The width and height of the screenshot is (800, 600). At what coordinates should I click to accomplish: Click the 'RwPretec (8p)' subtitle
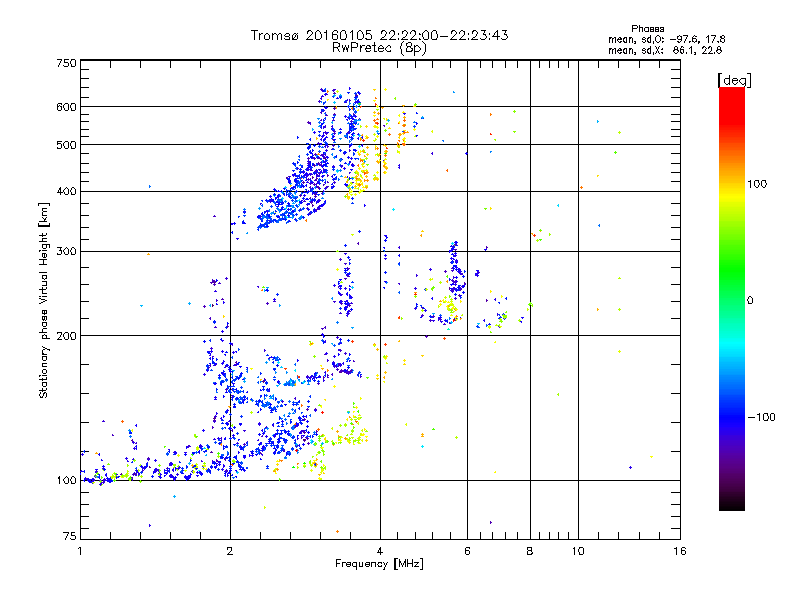click(x=379, y=48)
